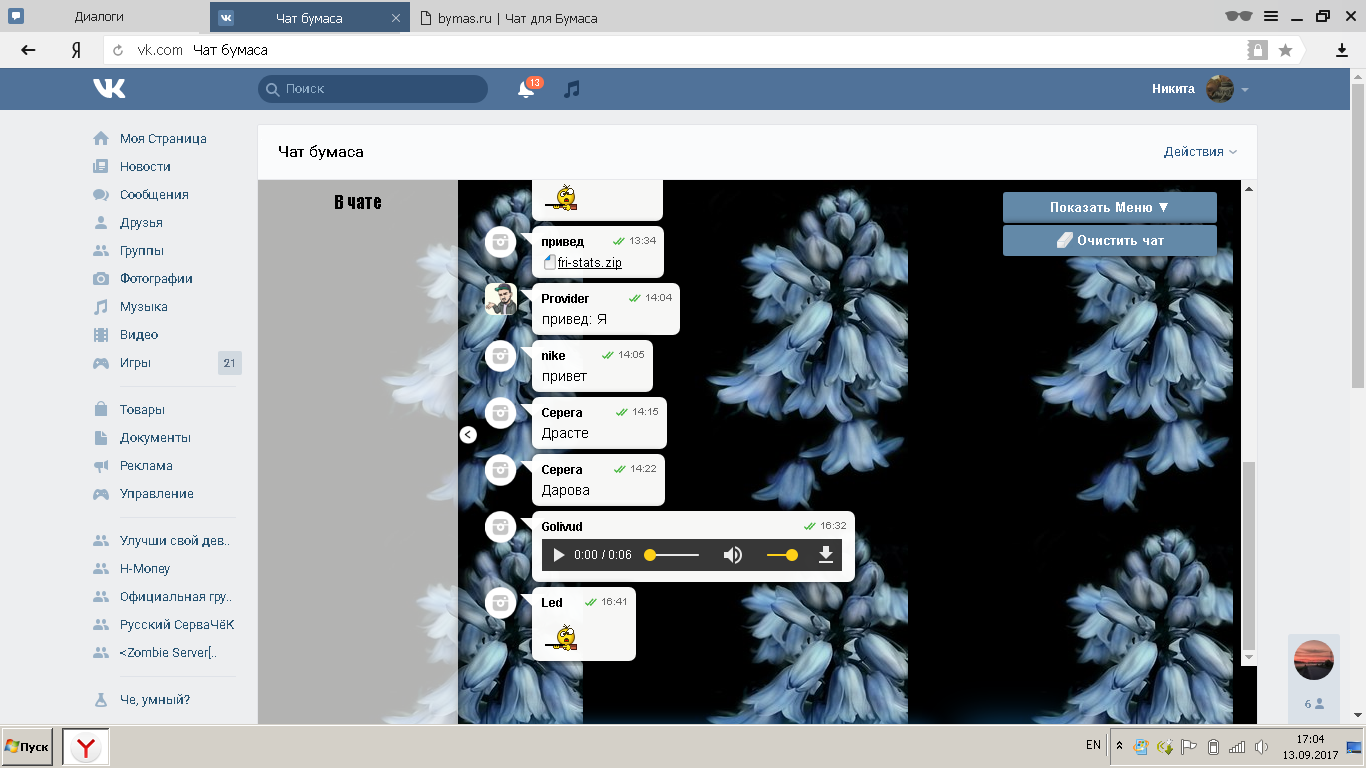Open Сообщения in the left menu
1366x768 pixels.
pos(154,195)
